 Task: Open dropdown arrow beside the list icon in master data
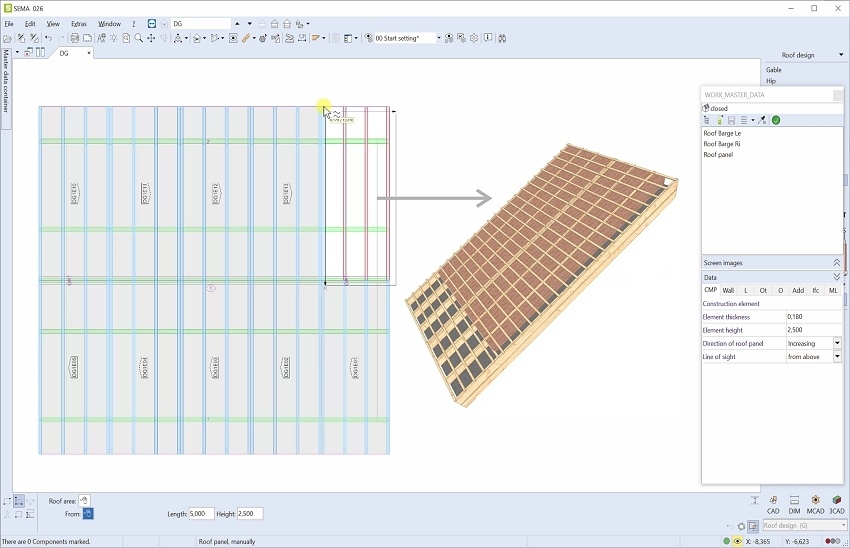(x=753, y=120)
